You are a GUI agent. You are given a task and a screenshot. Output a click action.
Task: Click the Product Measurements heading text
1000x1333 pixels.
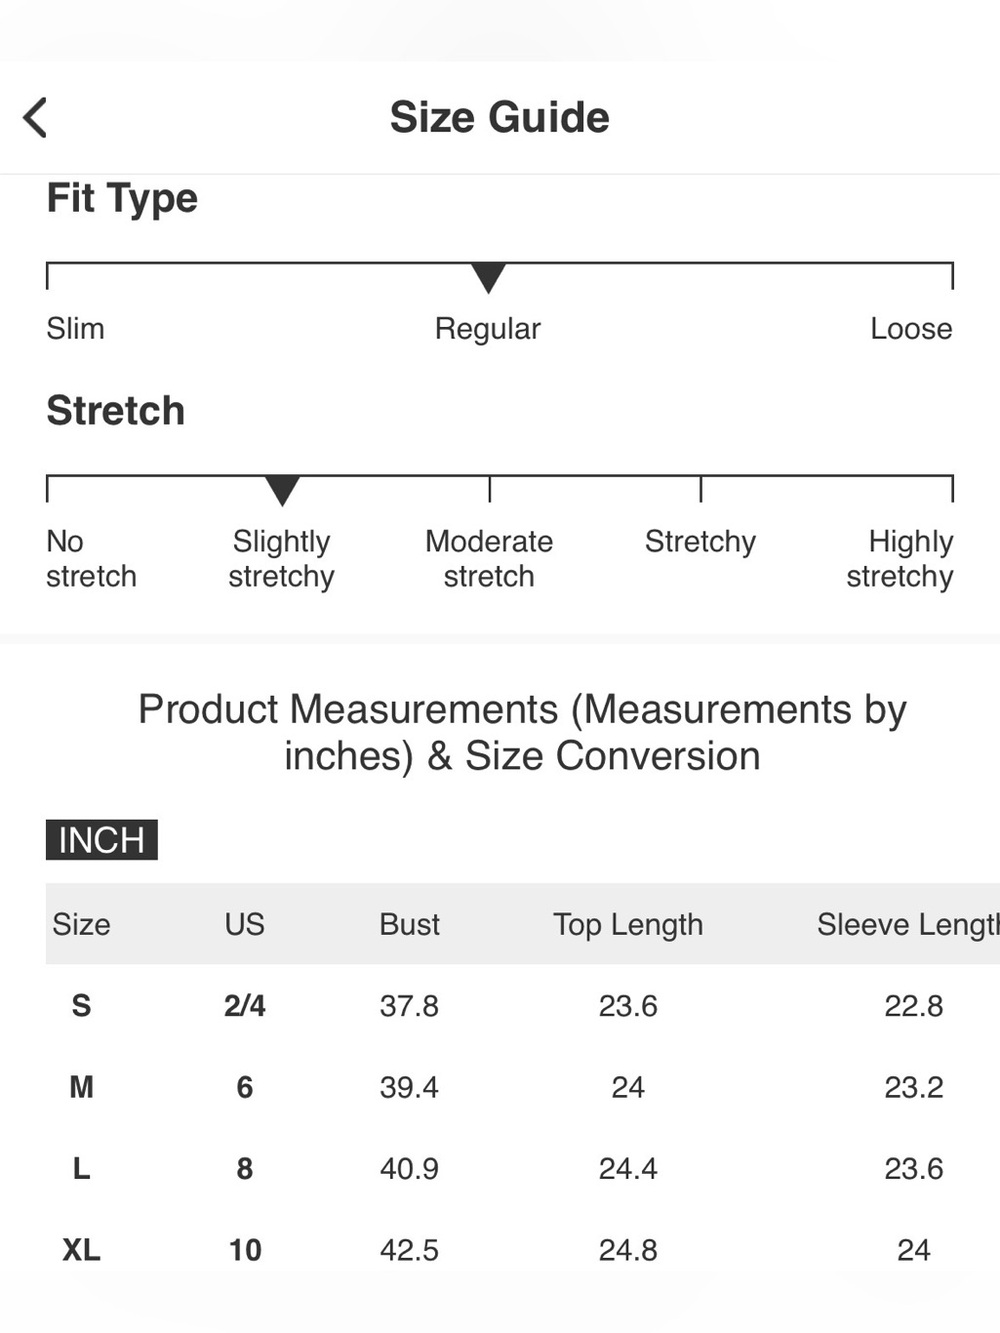(522, 732)
